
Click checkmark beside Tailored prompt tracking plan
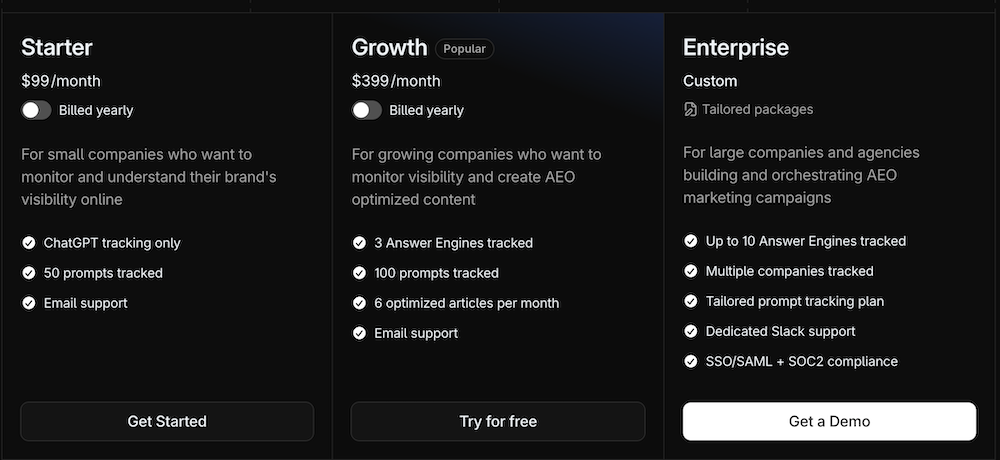691,301
